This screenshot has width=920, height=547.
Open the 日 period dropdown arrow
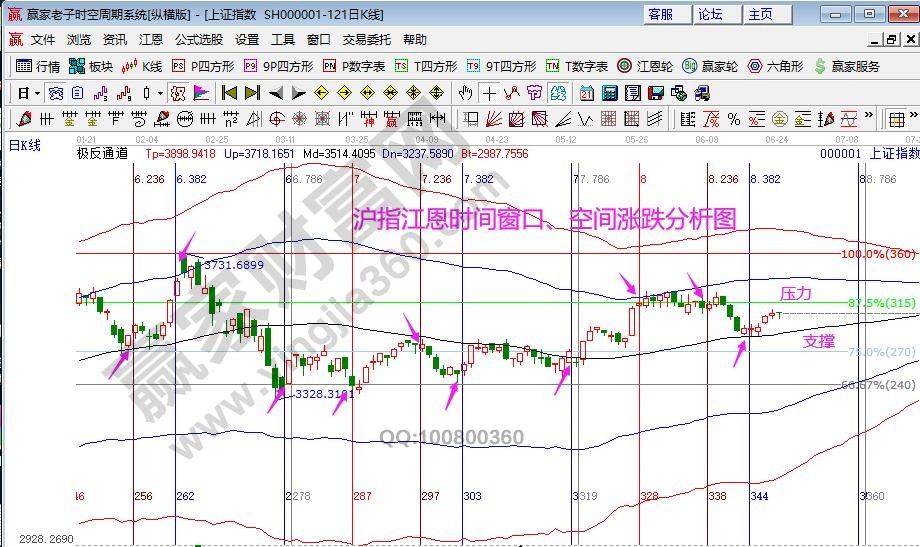[x=37, y=93]
